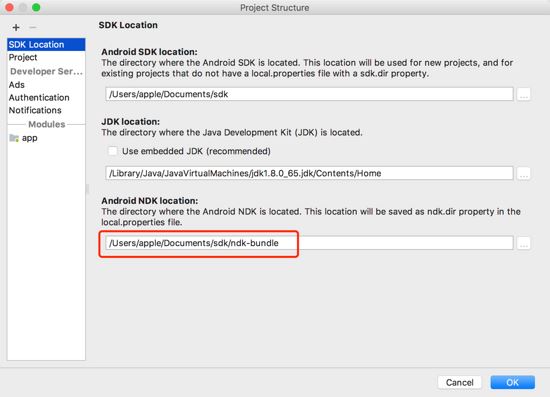Viewport: 550px width, 397px height.
Task: Browse for the Android NDK location
Action: (x=523, y=243)
